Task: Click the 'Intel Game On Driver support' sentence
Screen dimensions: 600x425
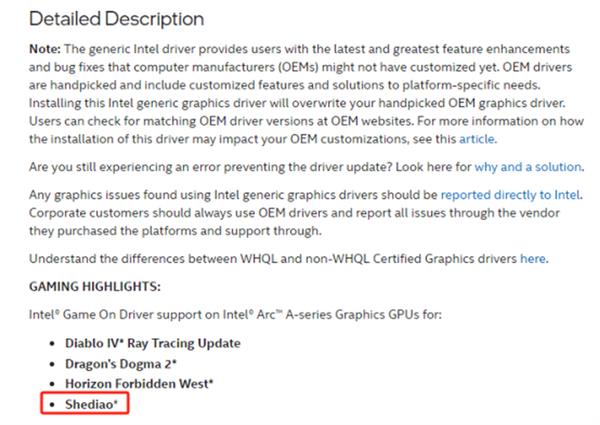Action: click(x=235, y=315)
